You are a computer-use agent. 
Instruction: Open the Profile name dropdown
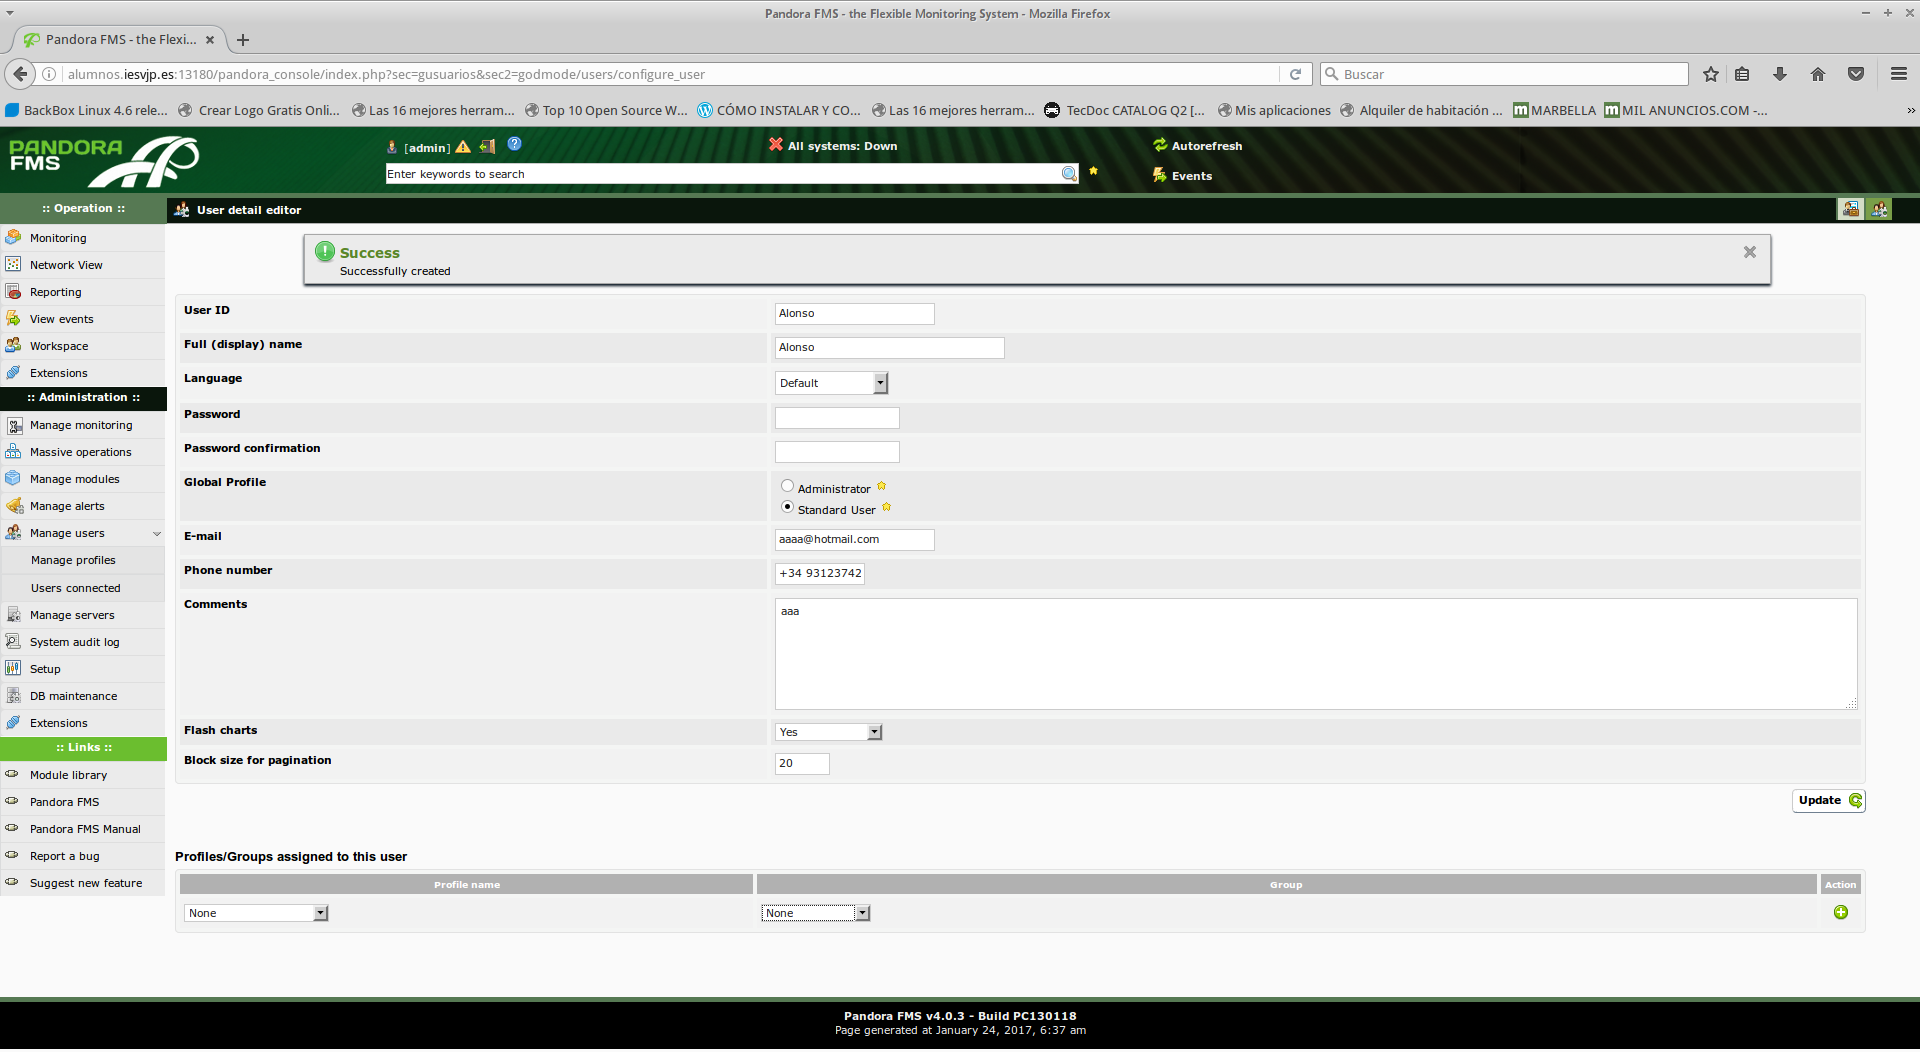256,914
